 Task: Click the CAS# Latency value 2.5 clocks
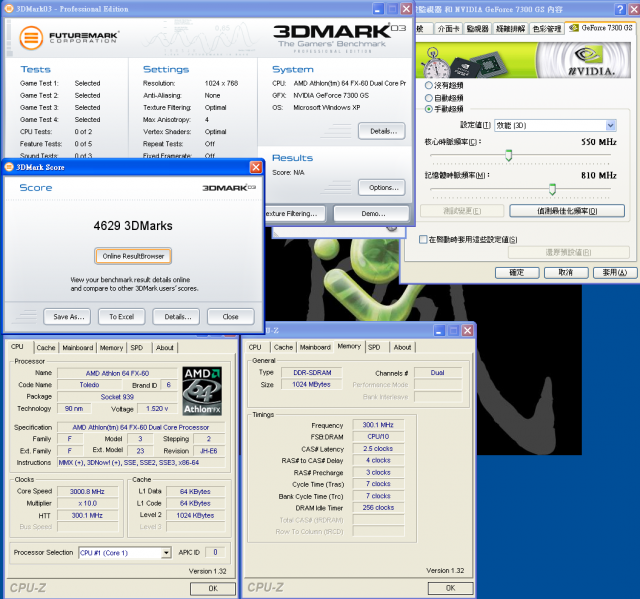click(378, 448)
